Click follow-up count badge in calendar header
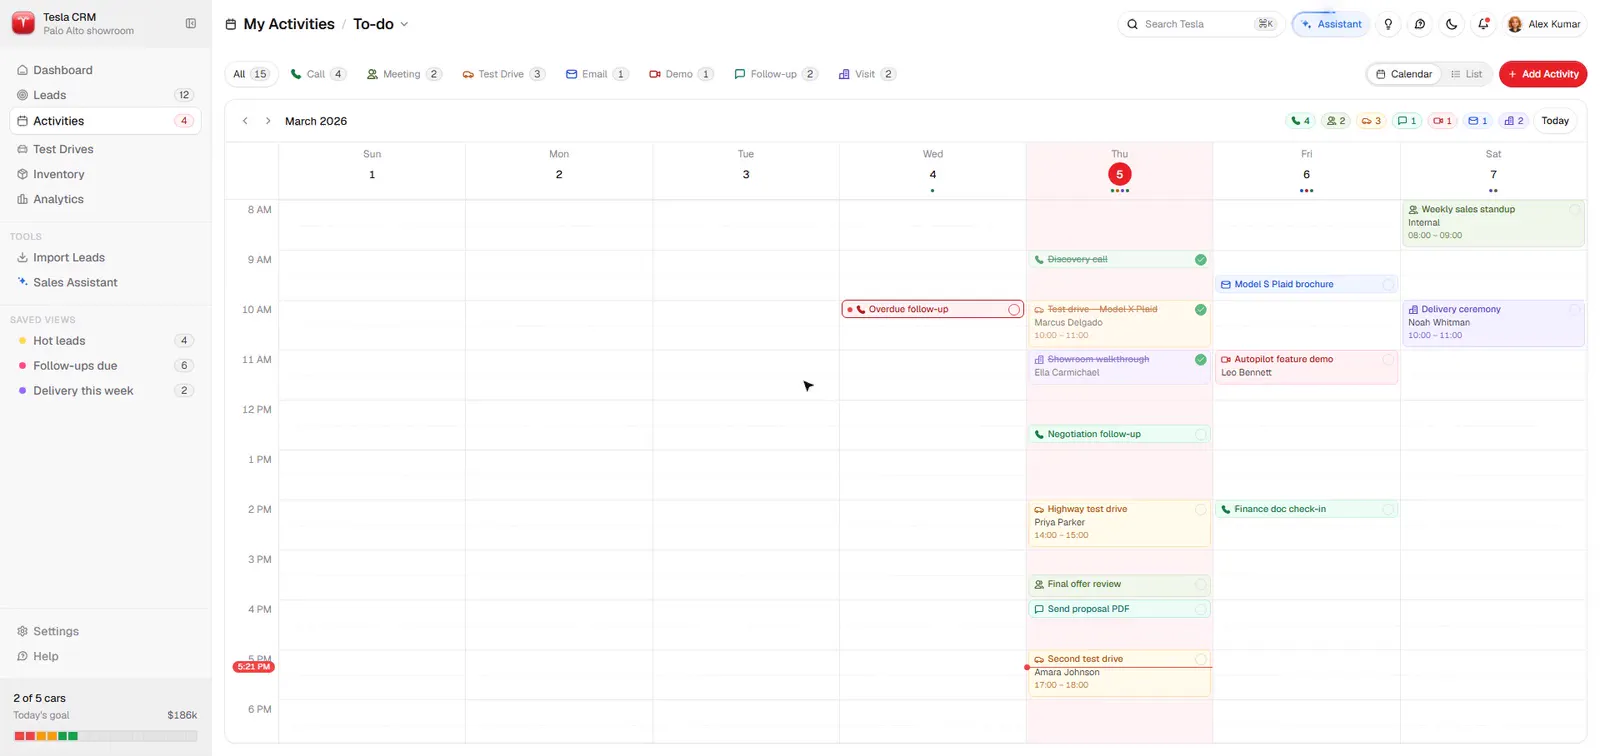Screen dimensions: 1600x756 1407,121
